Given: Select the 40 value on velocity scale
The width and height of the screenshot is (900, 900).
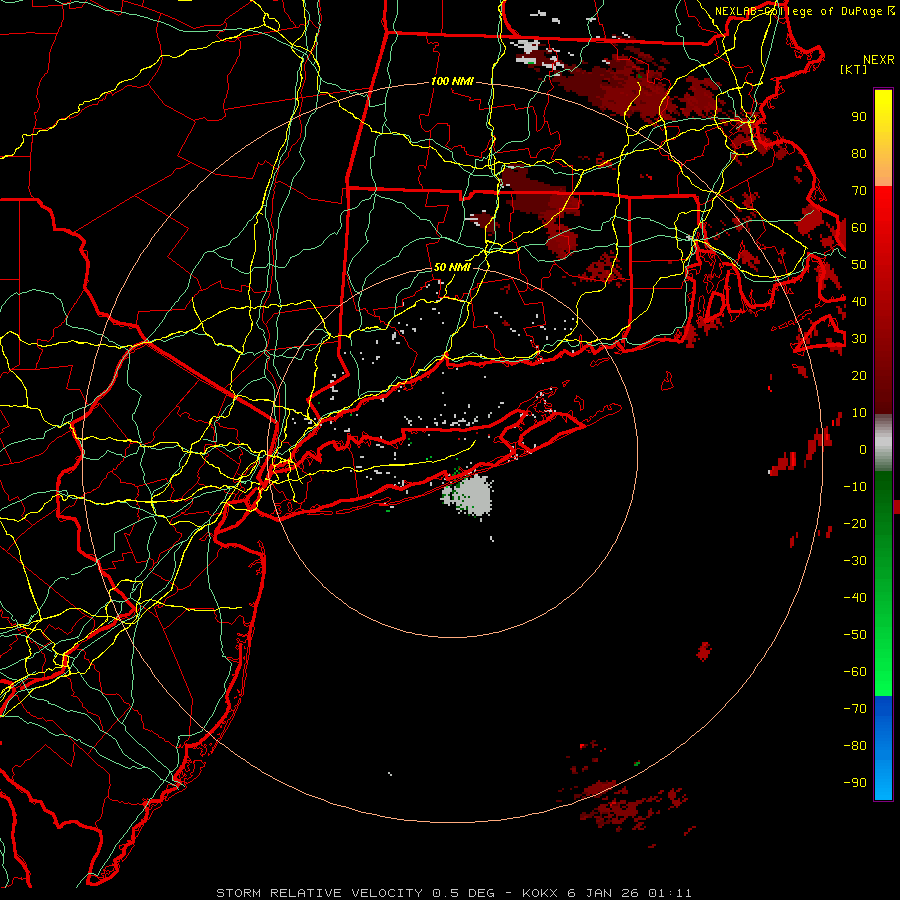Looking at the screenshot, I should click(859, 301).
